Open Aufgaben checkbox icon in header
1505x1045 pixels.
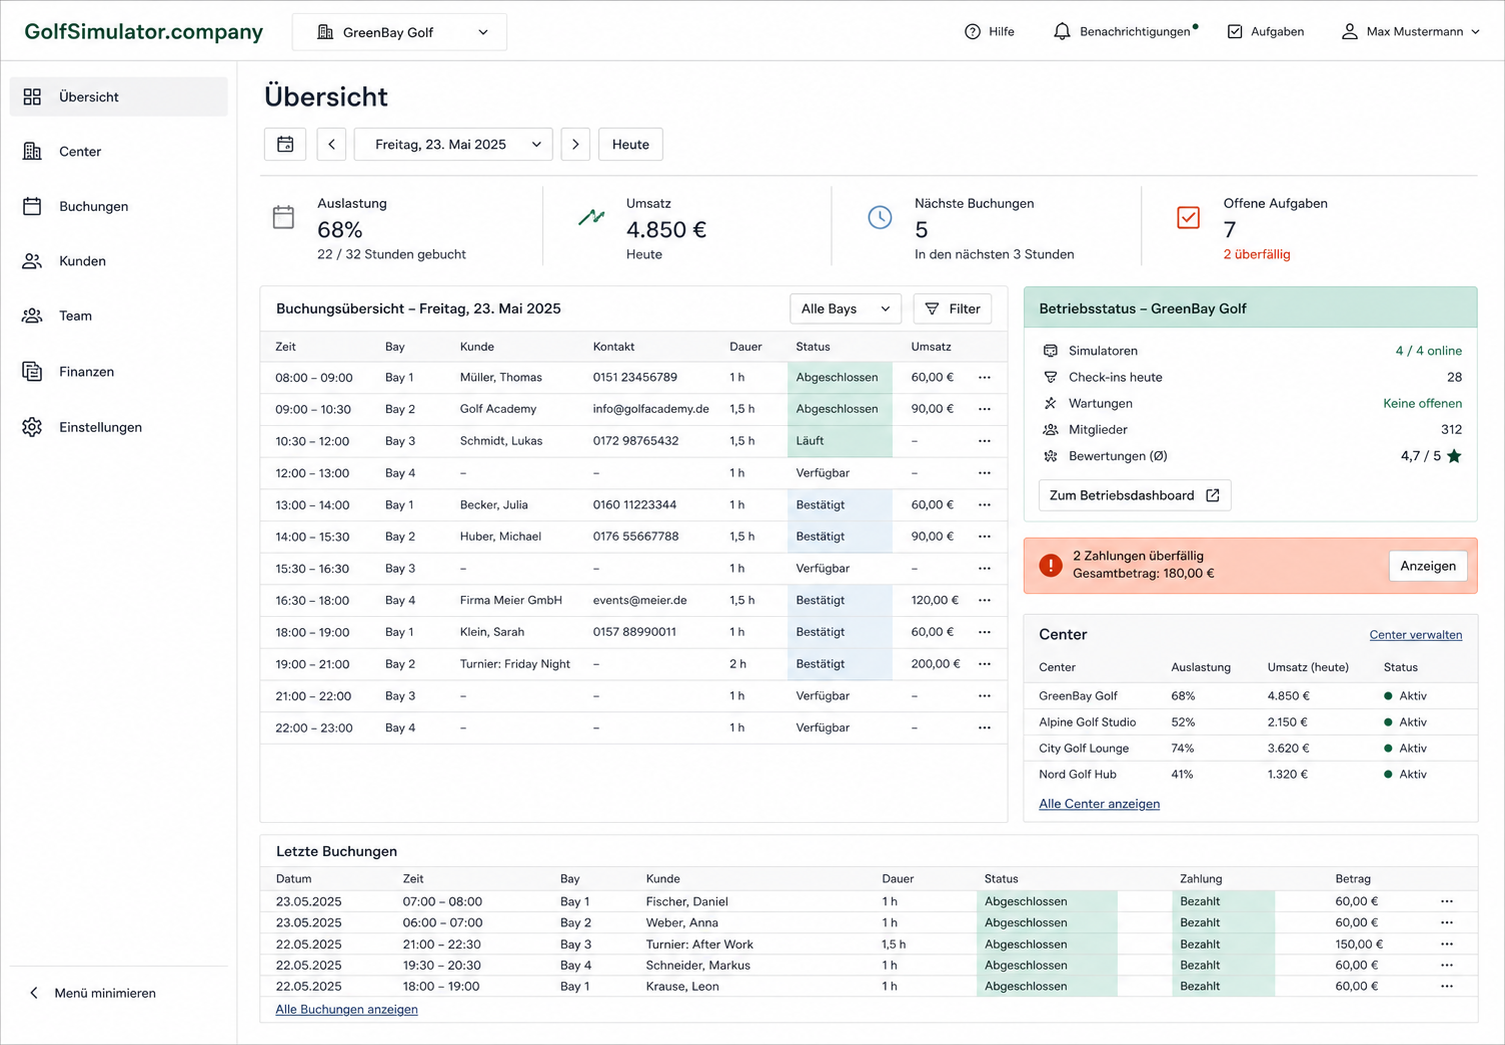pyautogui.click(x=1235, y=32)
